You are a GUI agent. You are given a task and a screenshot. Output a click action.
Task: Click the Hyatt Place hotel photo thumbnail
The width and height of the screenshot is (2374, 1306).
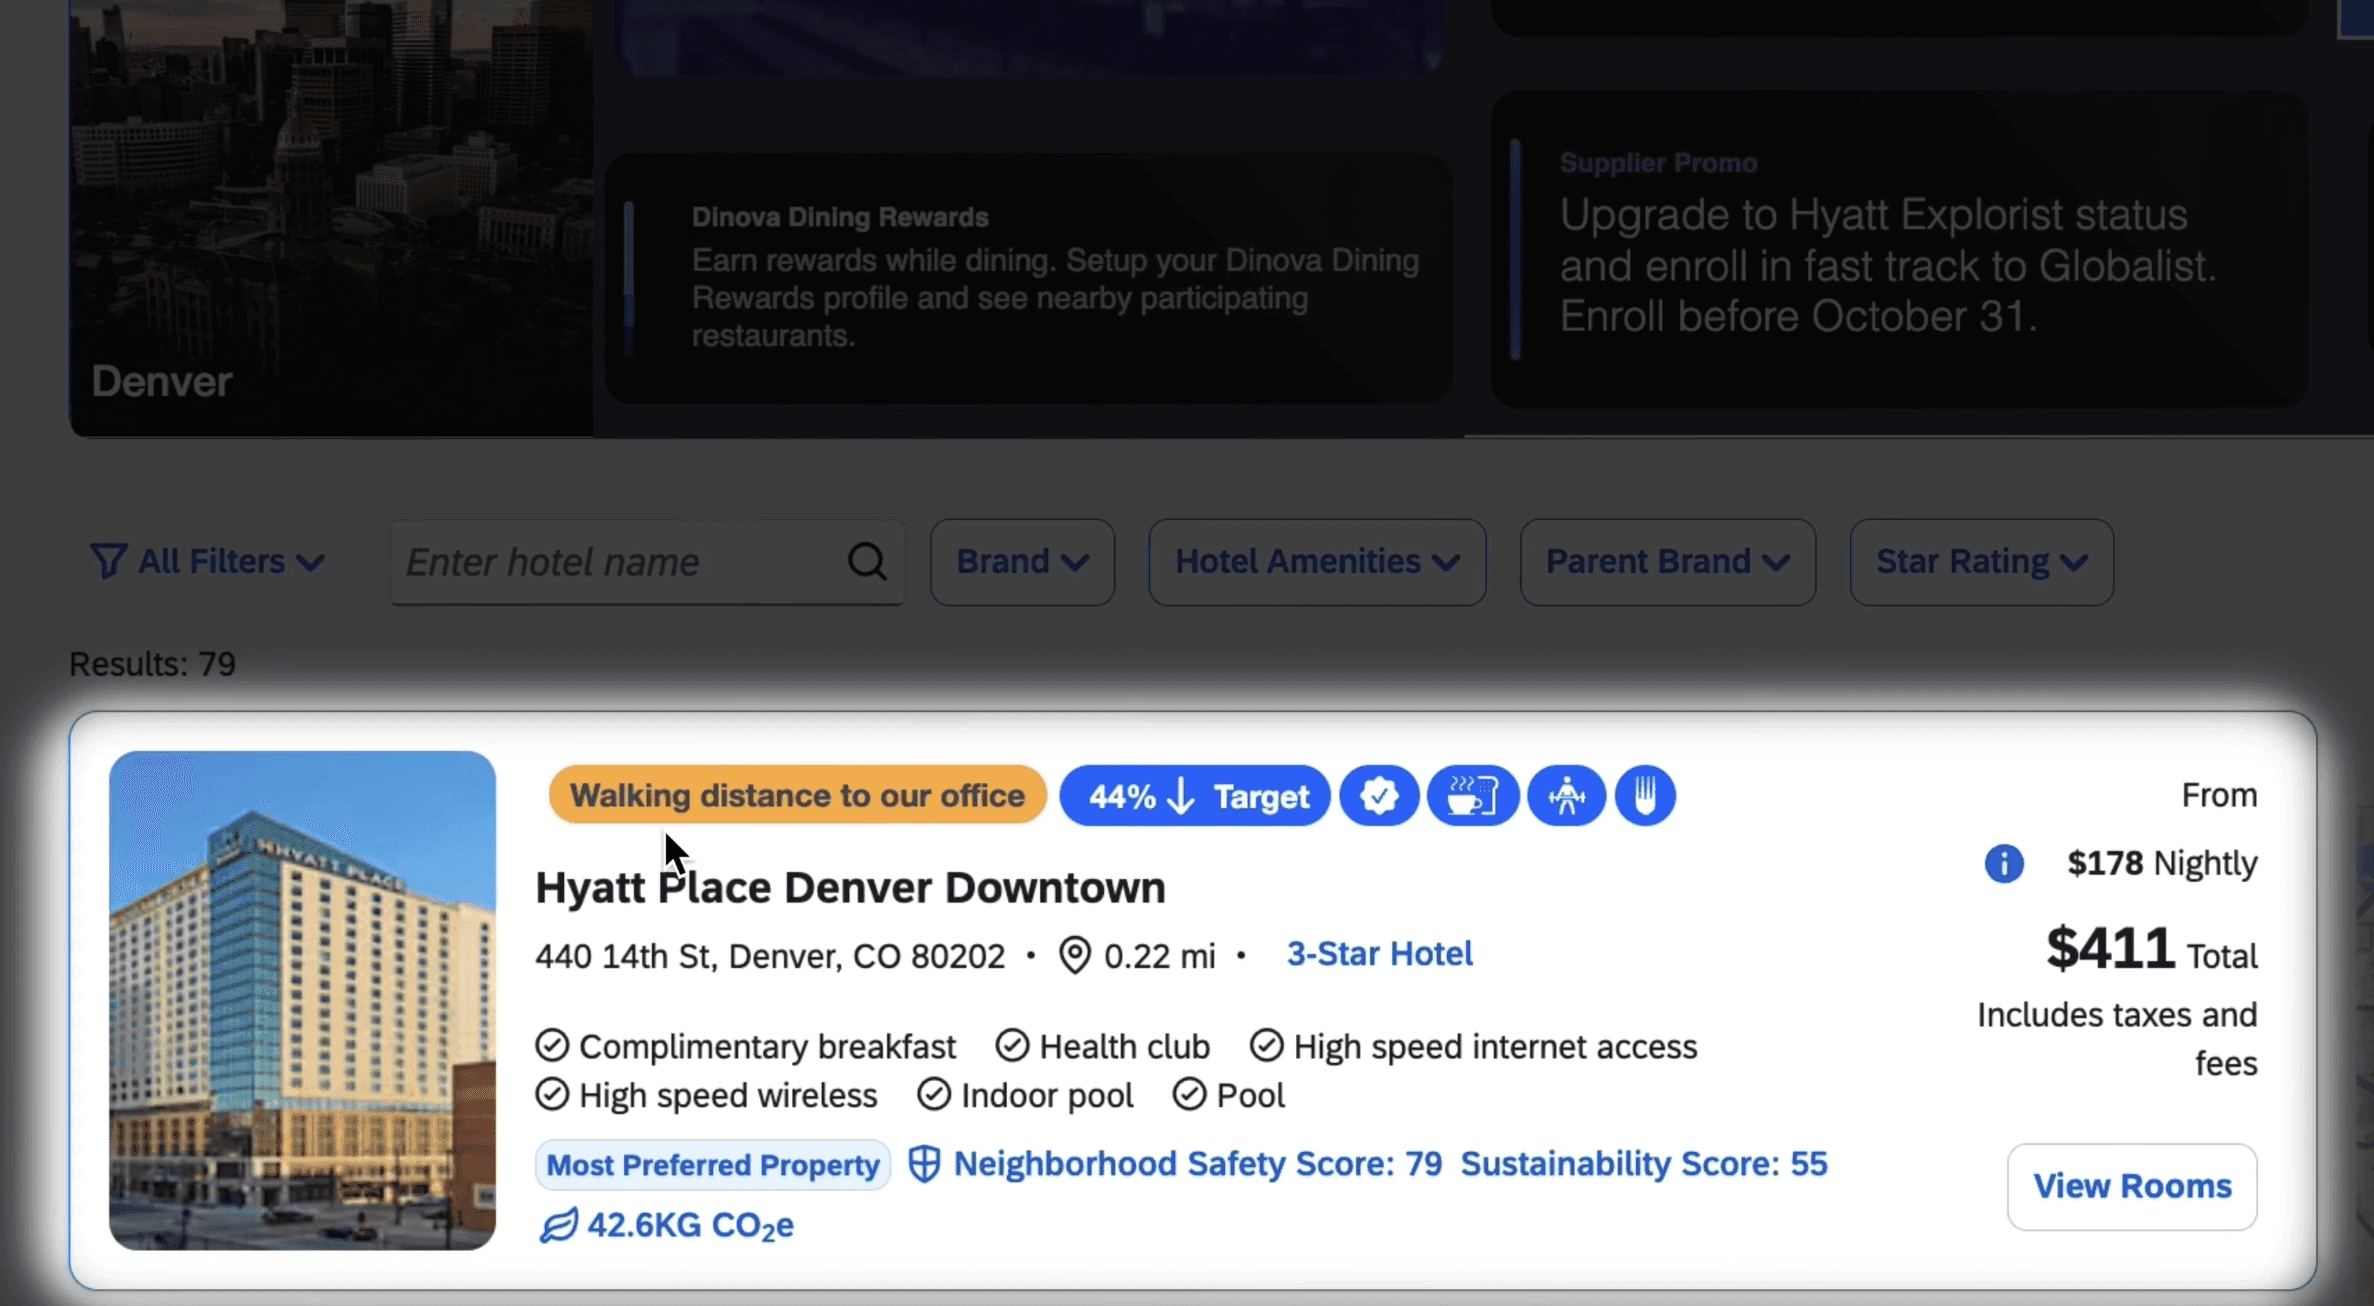(x=302, y=1000)
